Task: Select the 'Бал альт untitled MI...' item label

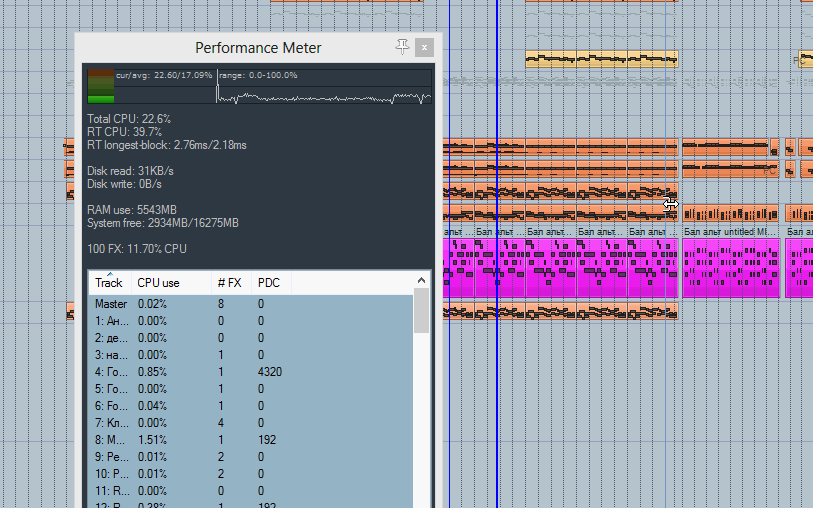Action: coord(731,232)
